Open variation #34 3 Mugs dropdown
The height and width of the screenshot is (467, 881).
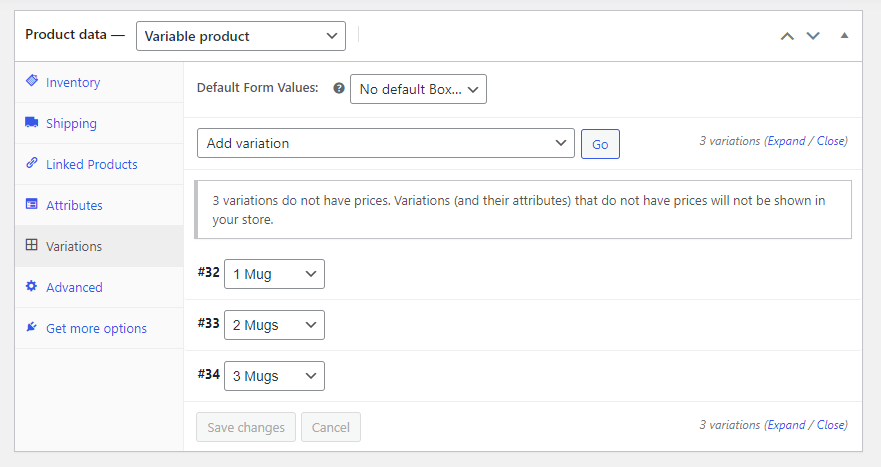[x=274, y=376]
